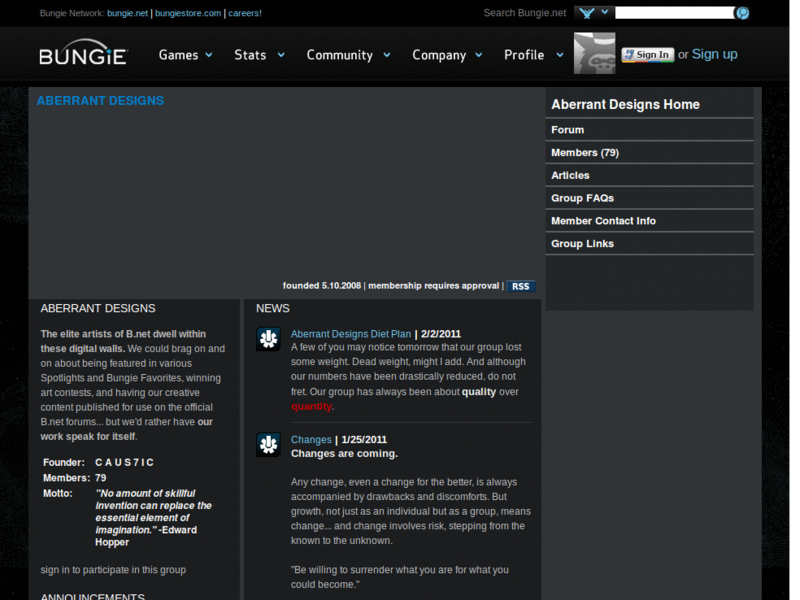Image resolution: width=800 pixels, height=600 pixels.
Task: Click founder name C A U S 7 I C
Action: [x=124, y=463]
